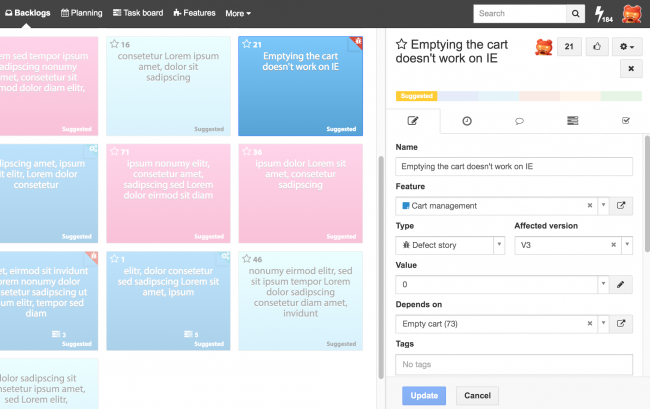Go to the Planning view
This screenshot has height=409, width=650.
pos(82,13)
